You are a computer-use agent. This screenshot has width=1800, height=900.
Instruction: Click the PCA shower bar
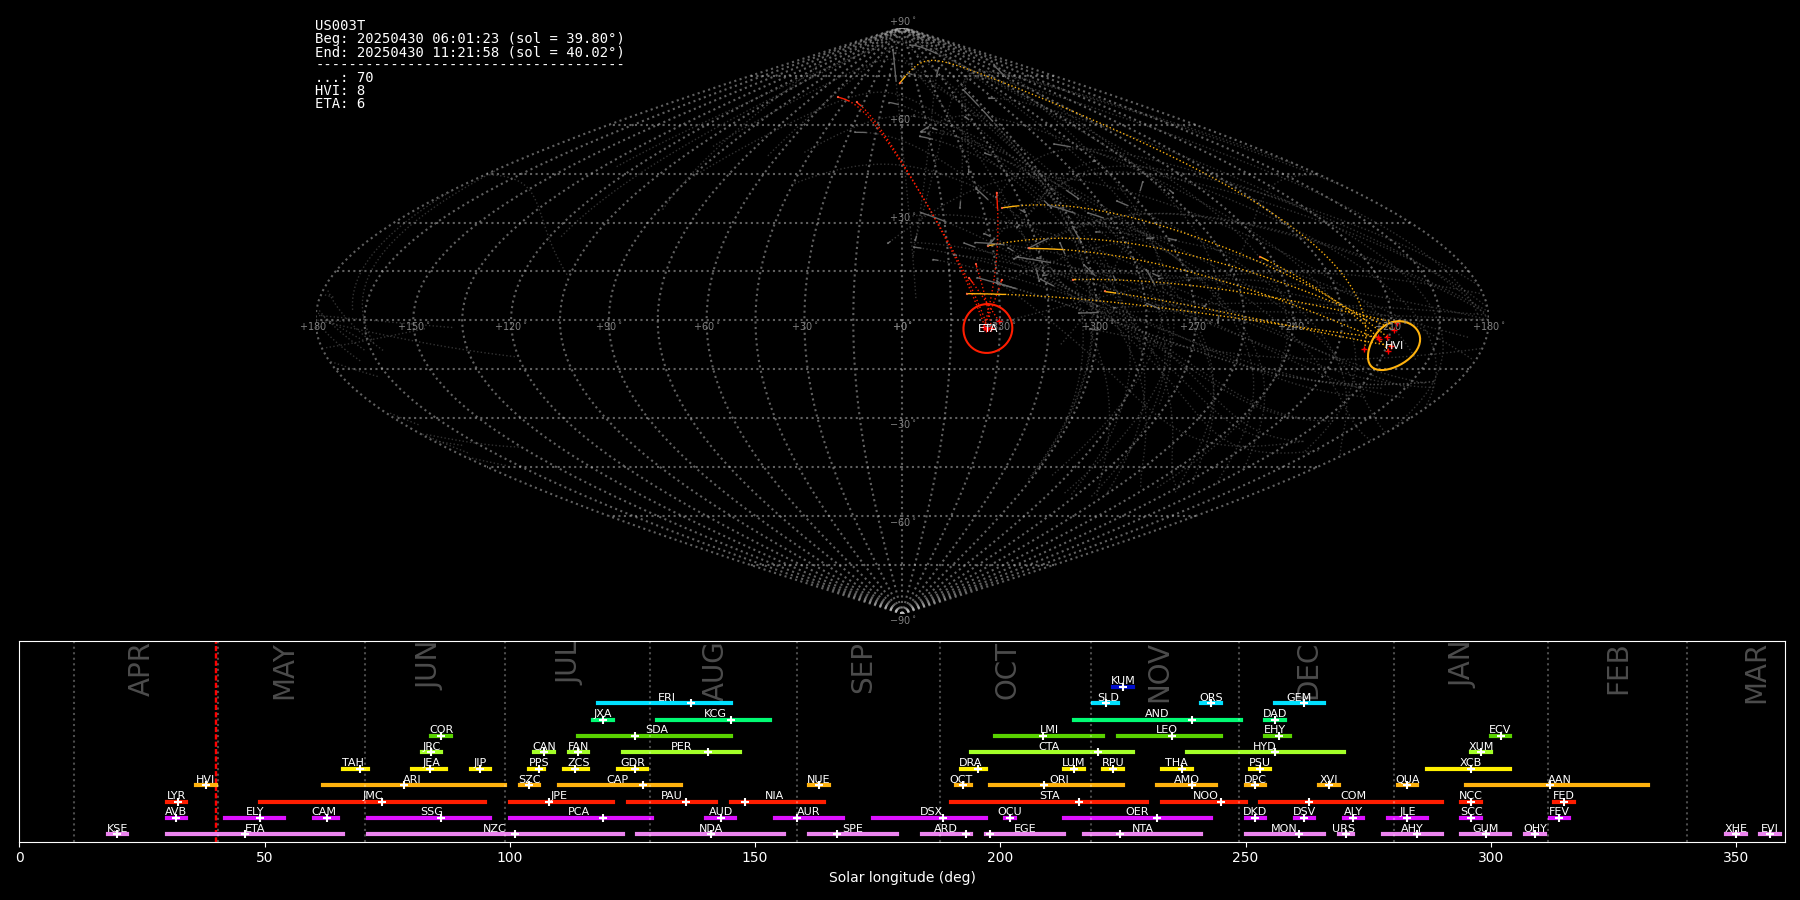click(x=580, y=818)
